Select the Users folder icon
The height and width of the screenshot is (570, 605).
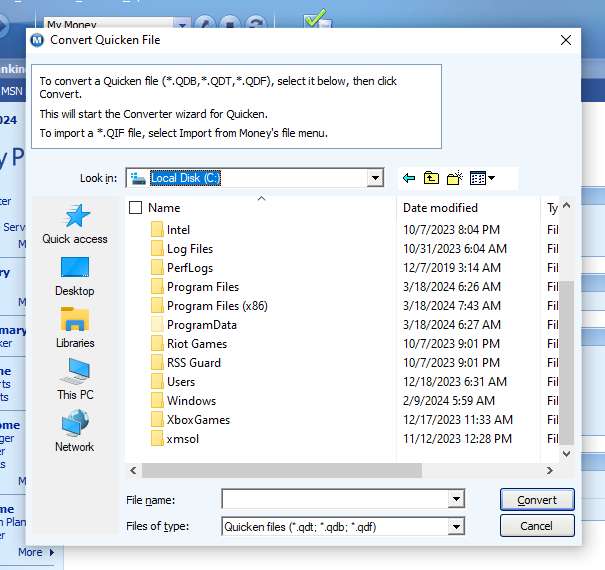pyautogui.click(x=157, y=382)
